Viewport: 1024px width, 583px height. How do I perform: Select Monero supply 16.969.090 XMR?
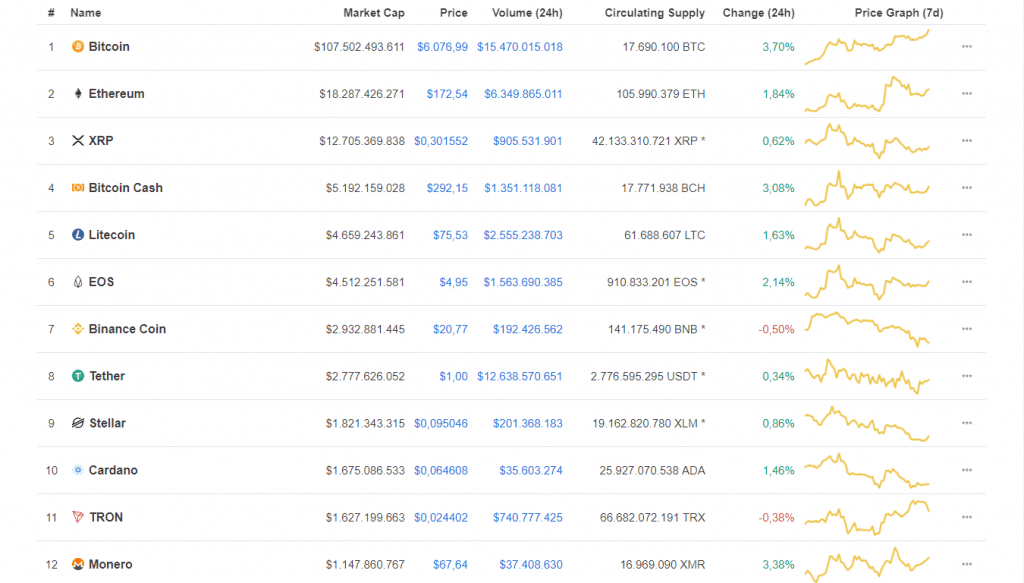(662, 563)
